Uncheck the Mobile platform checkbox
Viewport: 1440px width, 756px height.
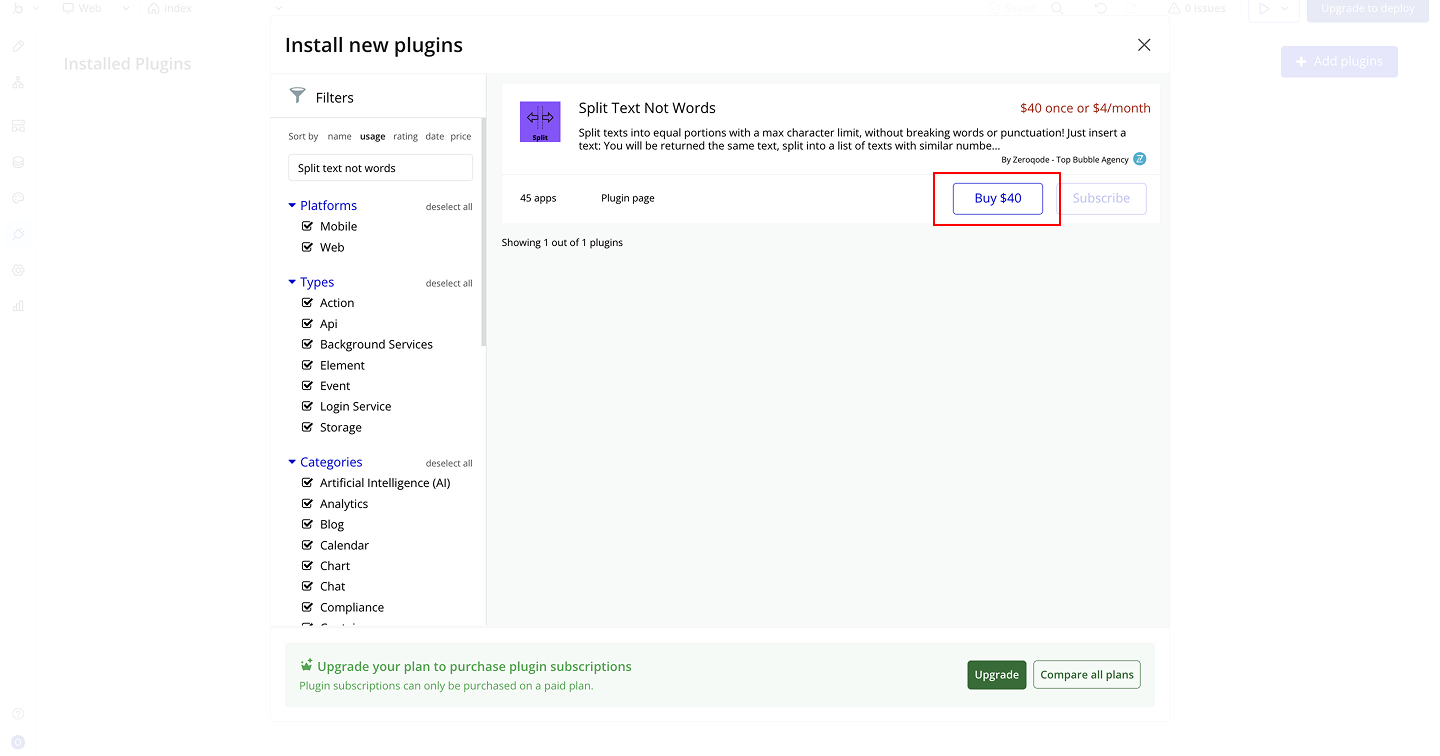[308, 226]
